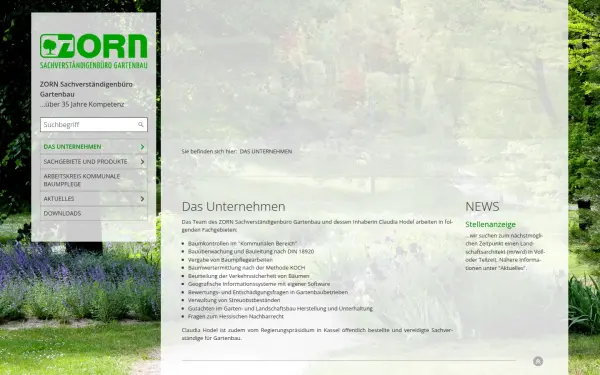Click list item 'Bauüberwachung und Bauleitung nach DIN 18920'
Viewport: 600px width, 375px height.
251,251
